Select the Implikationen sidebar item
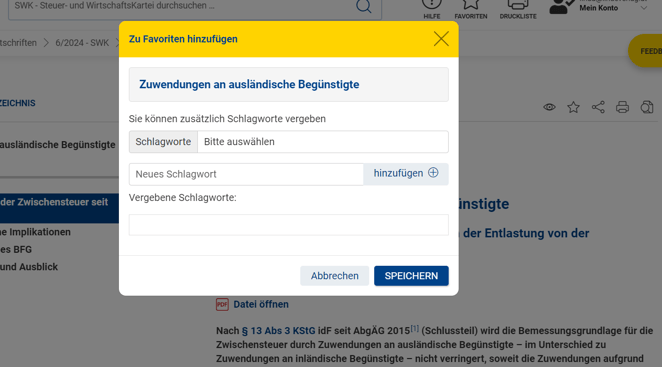The width and height of the screenshot is (662, 367). pos(35,232)
